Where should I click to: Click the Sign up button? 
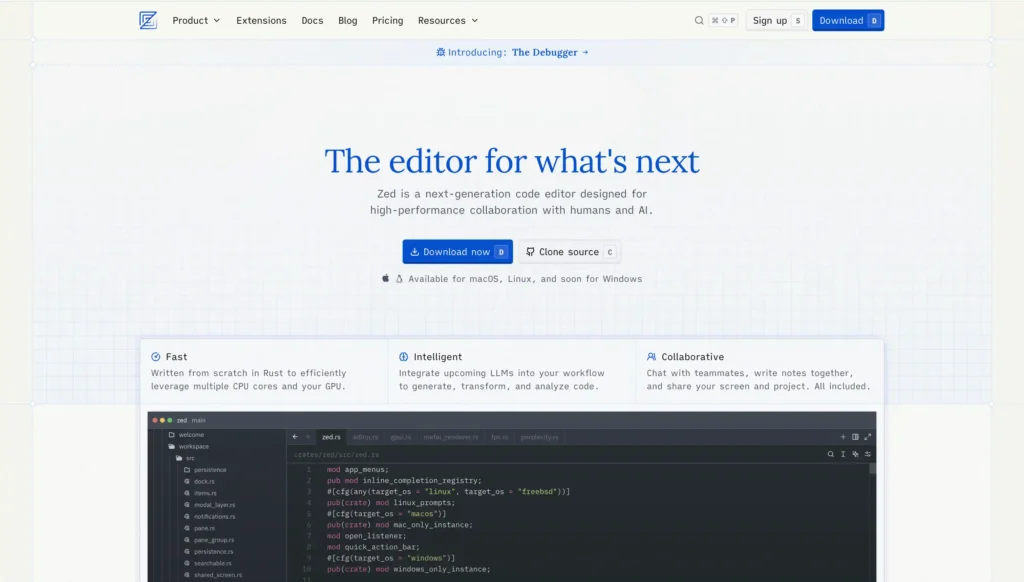click(776, 20)
